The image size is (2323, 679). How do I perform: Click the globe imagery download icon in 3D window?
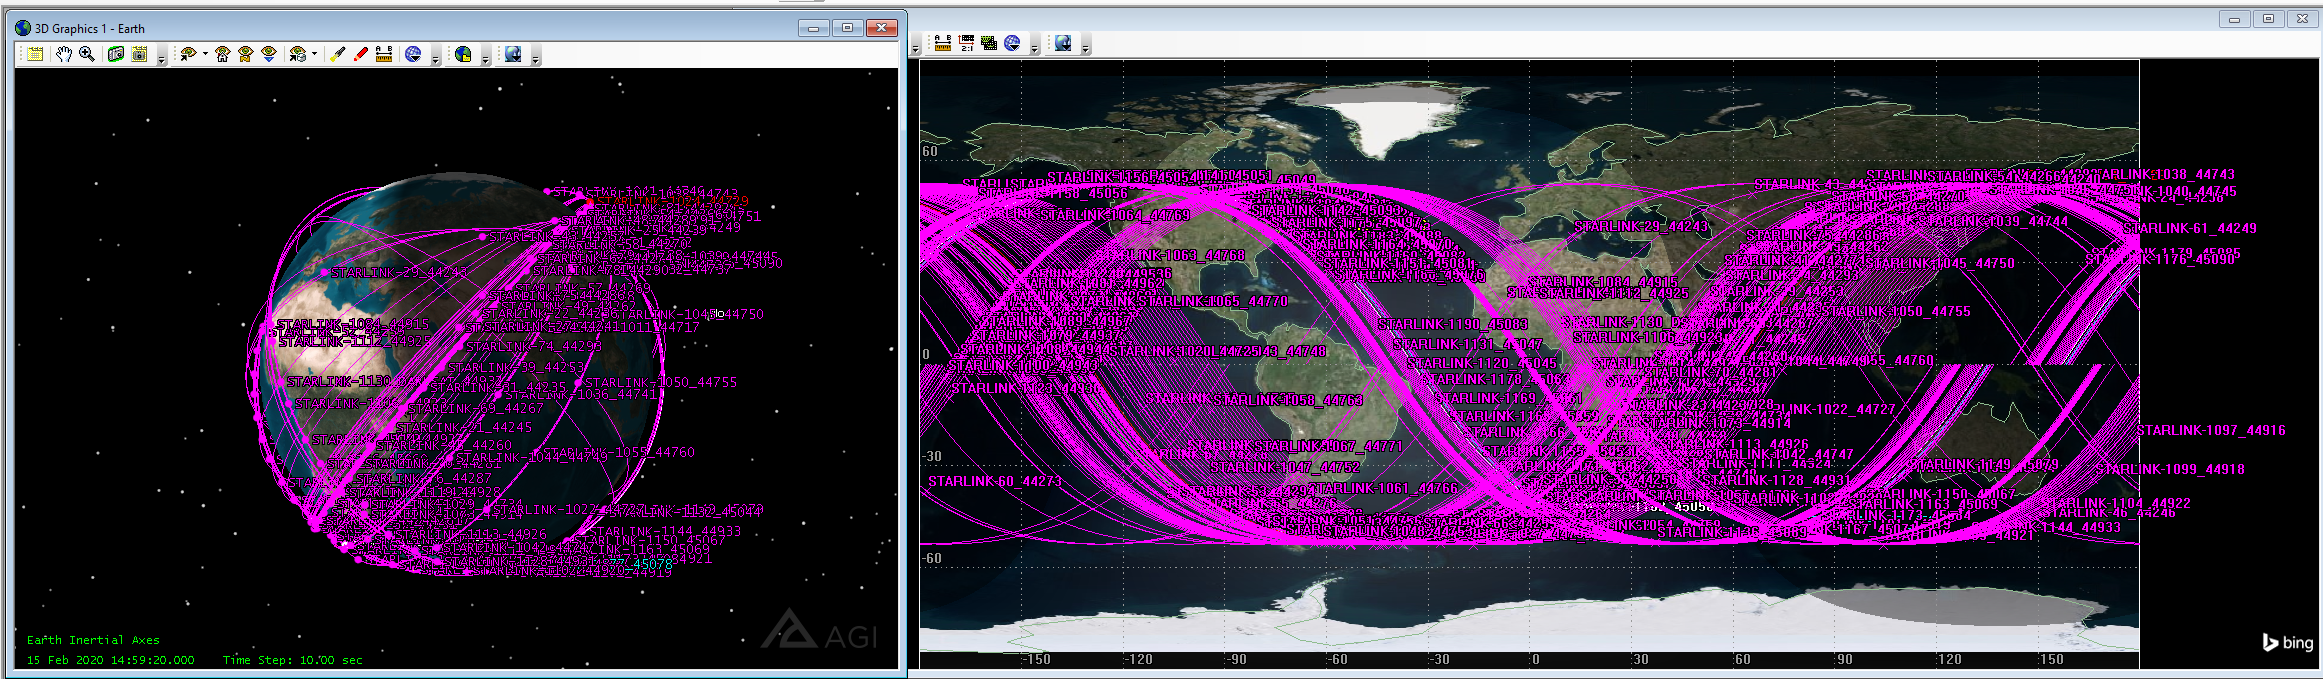[513, 54]
